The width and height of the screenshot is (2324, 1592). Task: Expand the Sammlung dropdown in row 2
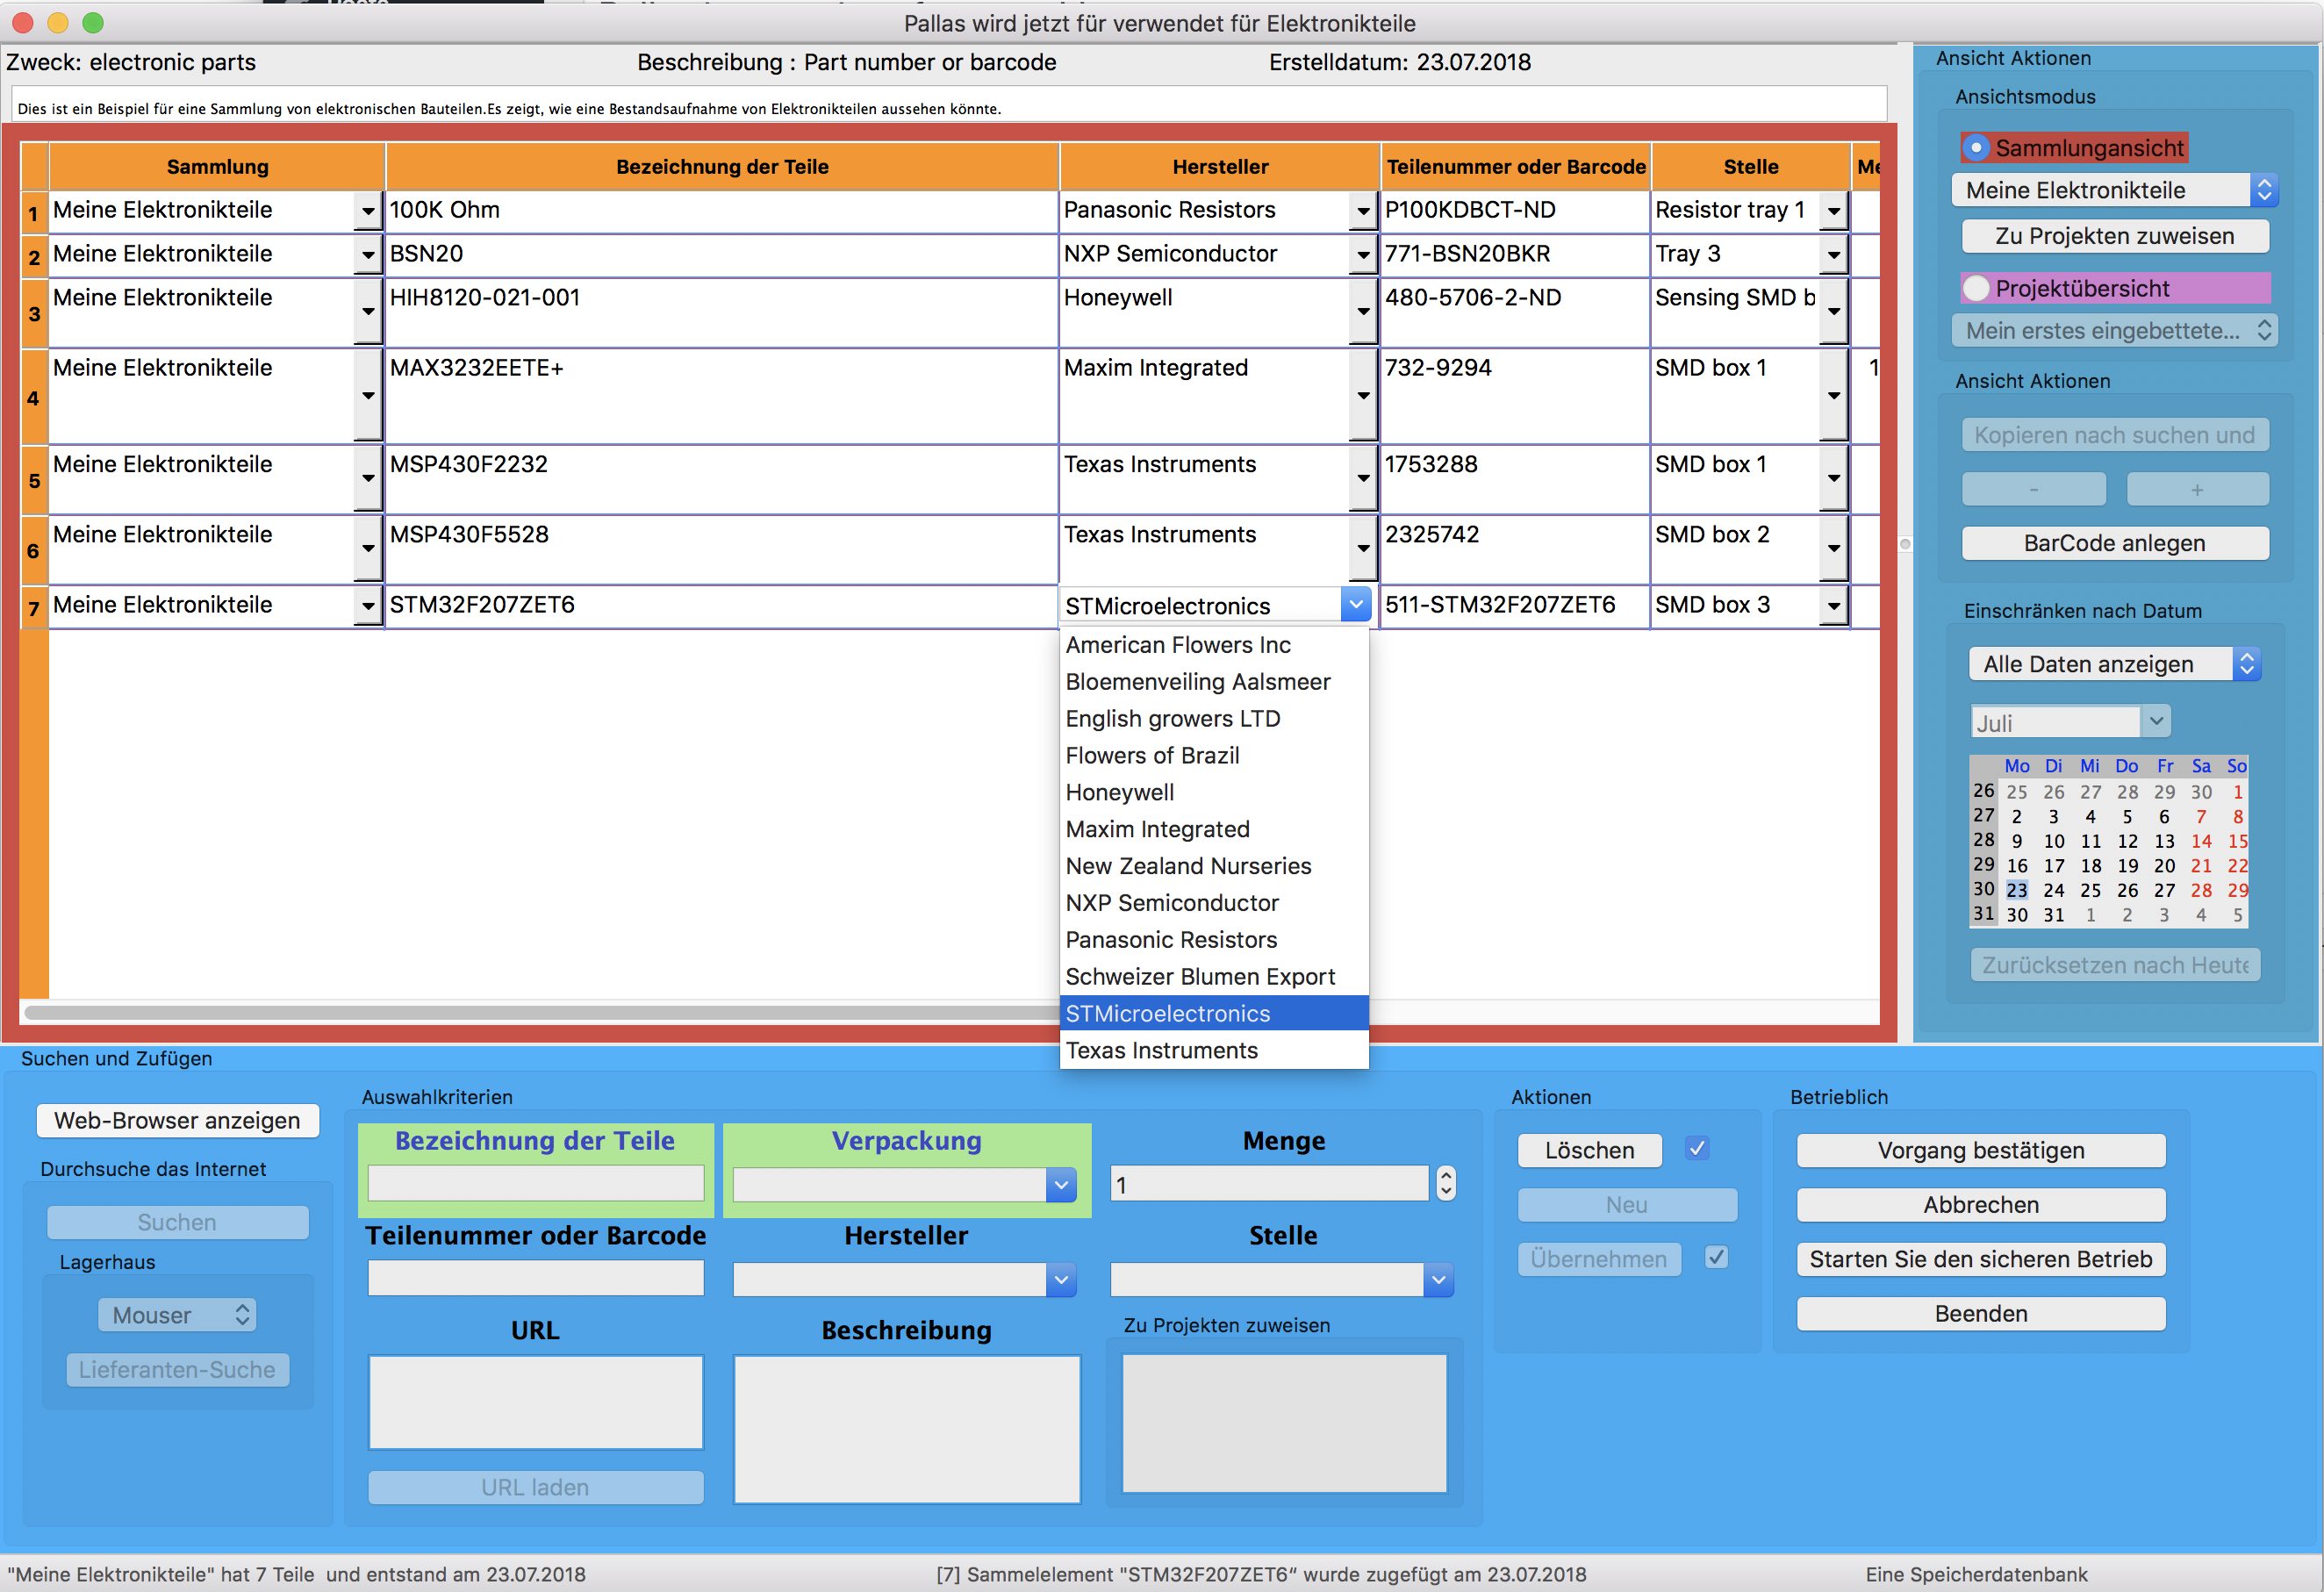pos(368,255)
